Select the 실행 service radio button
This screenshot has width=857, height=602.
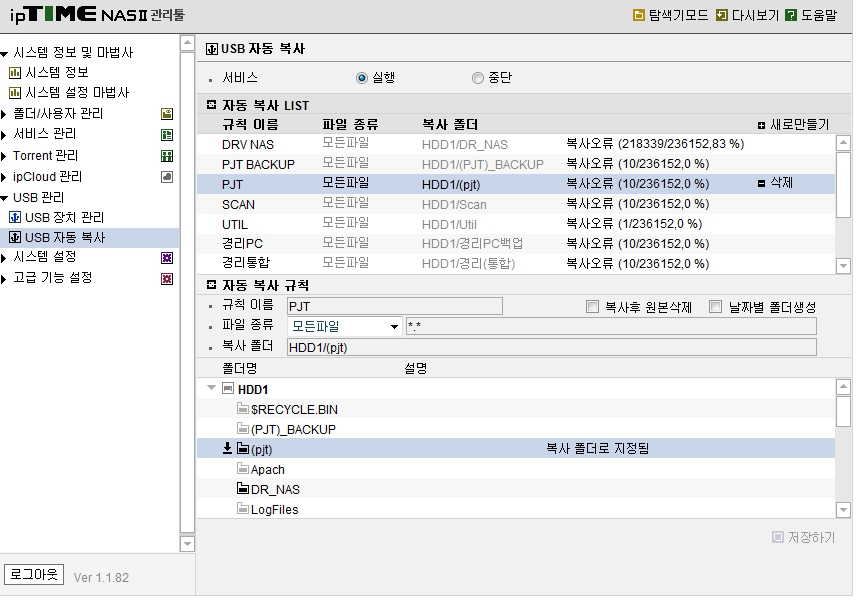[362, 78]
